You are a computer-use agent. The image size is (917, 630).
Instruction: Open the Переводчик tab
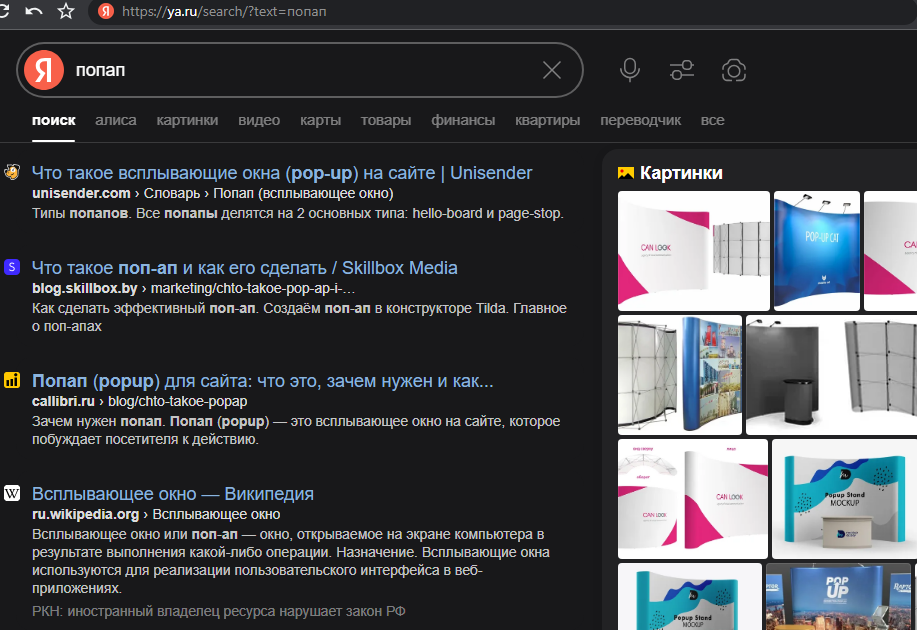[x=640, y=120]
